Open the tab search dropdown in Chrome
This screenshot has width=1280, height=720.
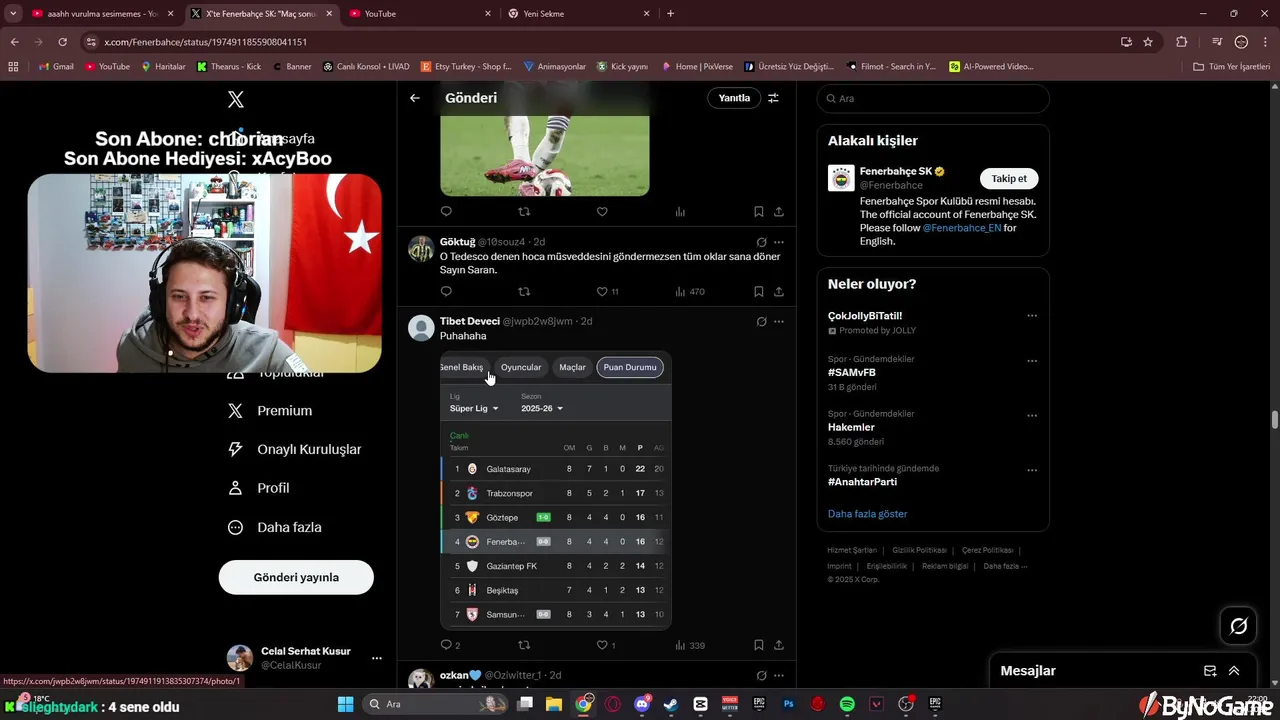point(13,13)
